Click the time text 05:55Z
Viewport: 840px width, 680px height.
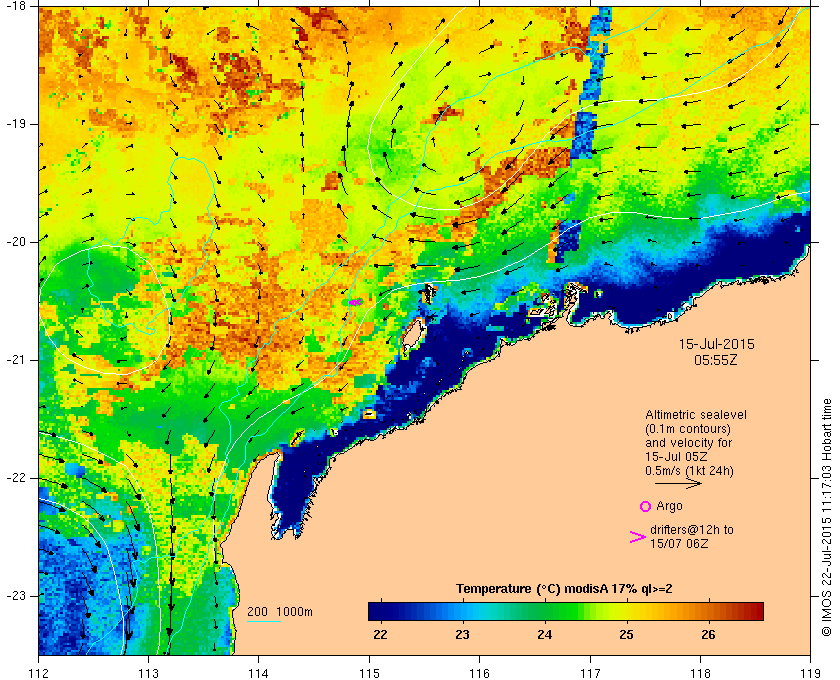pyautogui.click(x=716, y=360)
